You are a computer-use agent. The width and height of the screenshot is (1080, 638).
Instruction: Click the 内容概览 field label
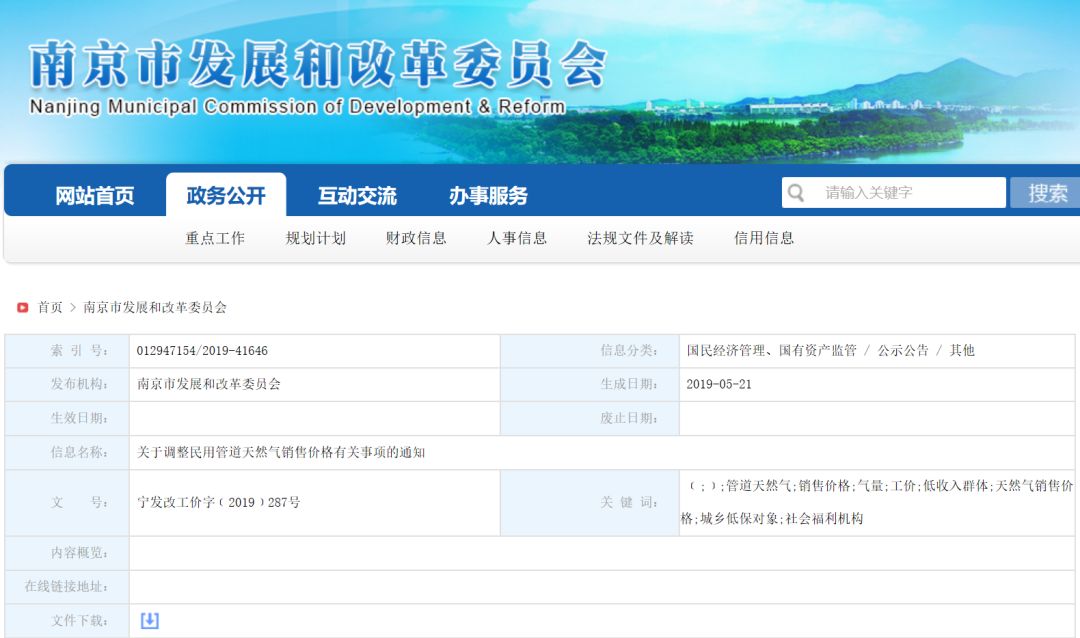79,553
